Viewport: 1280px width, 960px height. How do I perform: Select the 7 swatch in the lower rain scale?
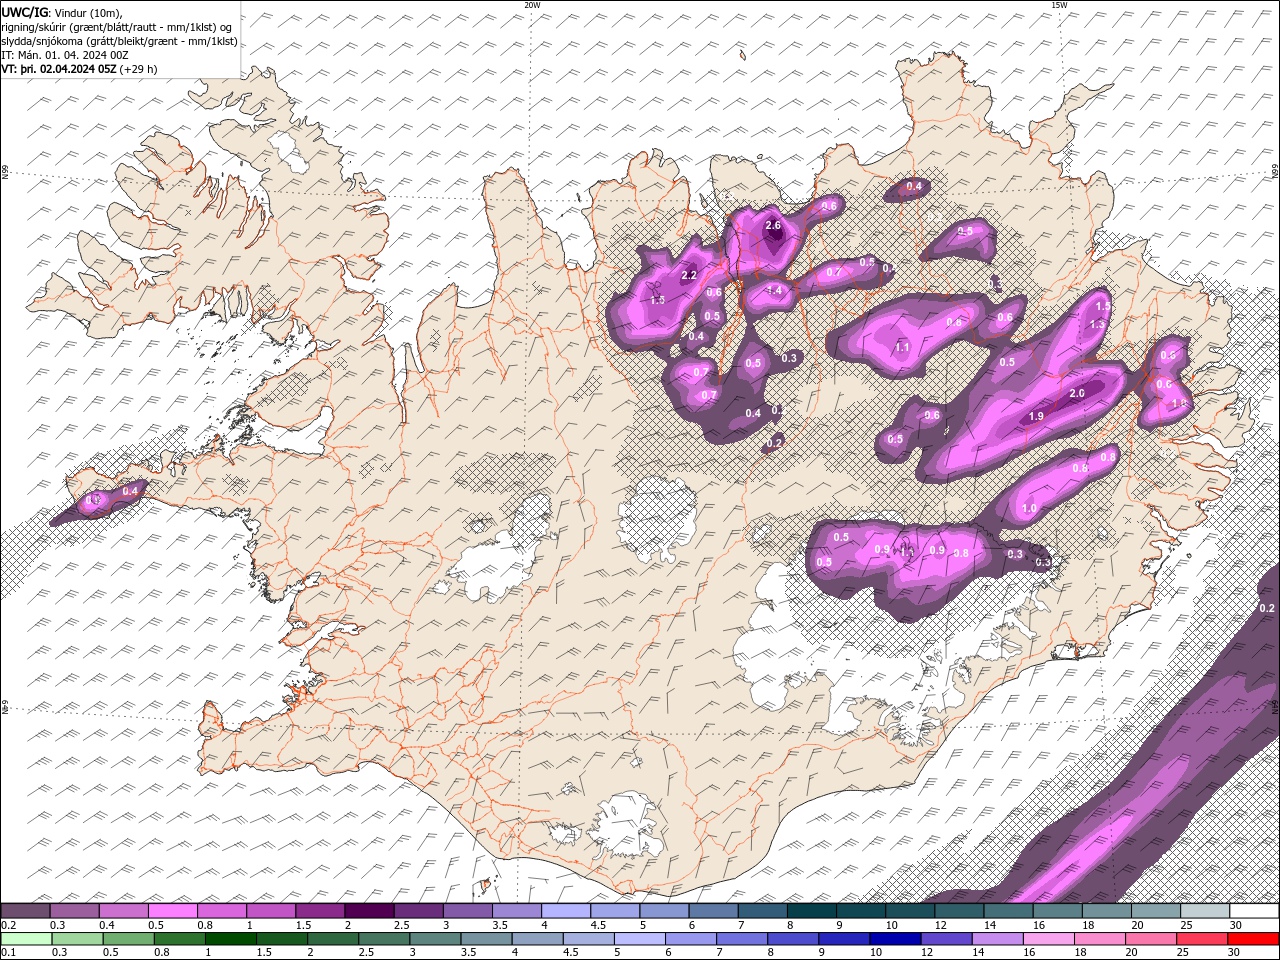(x=741, y=939)
